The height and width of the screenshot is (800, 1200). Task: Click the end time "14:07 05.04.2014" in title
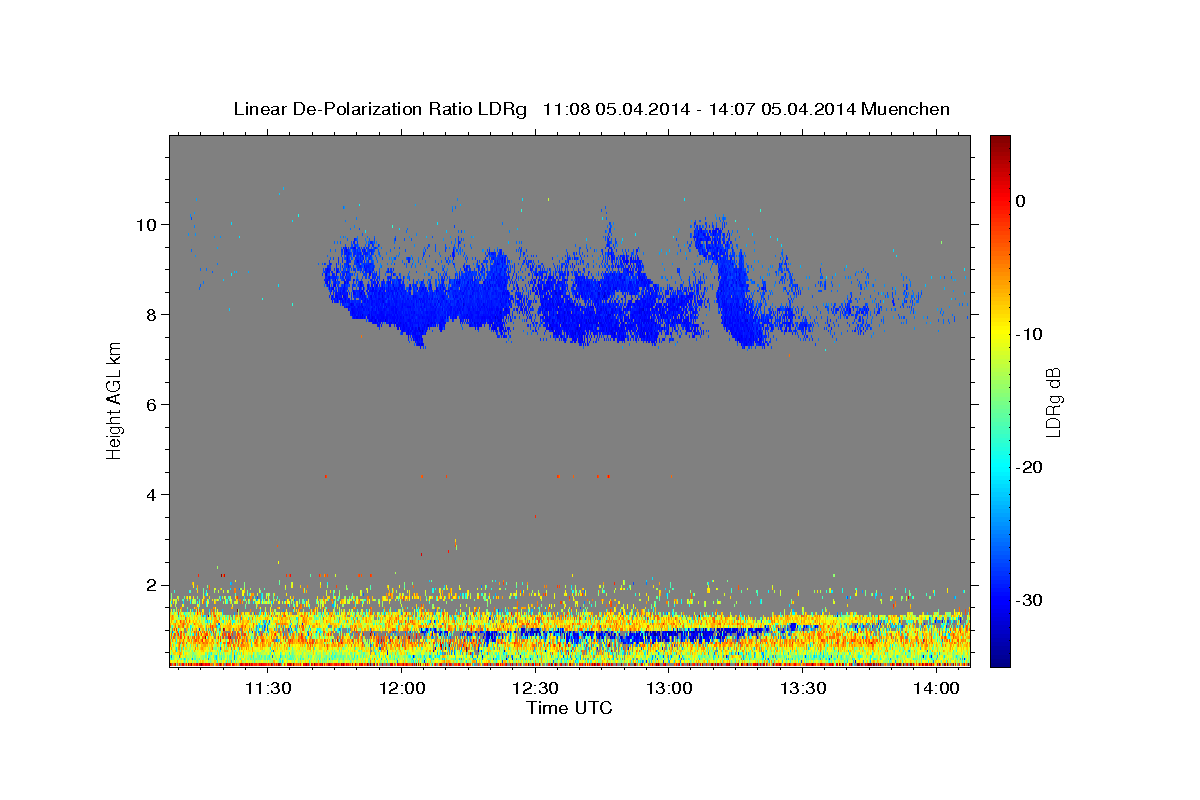coord(781,109)
